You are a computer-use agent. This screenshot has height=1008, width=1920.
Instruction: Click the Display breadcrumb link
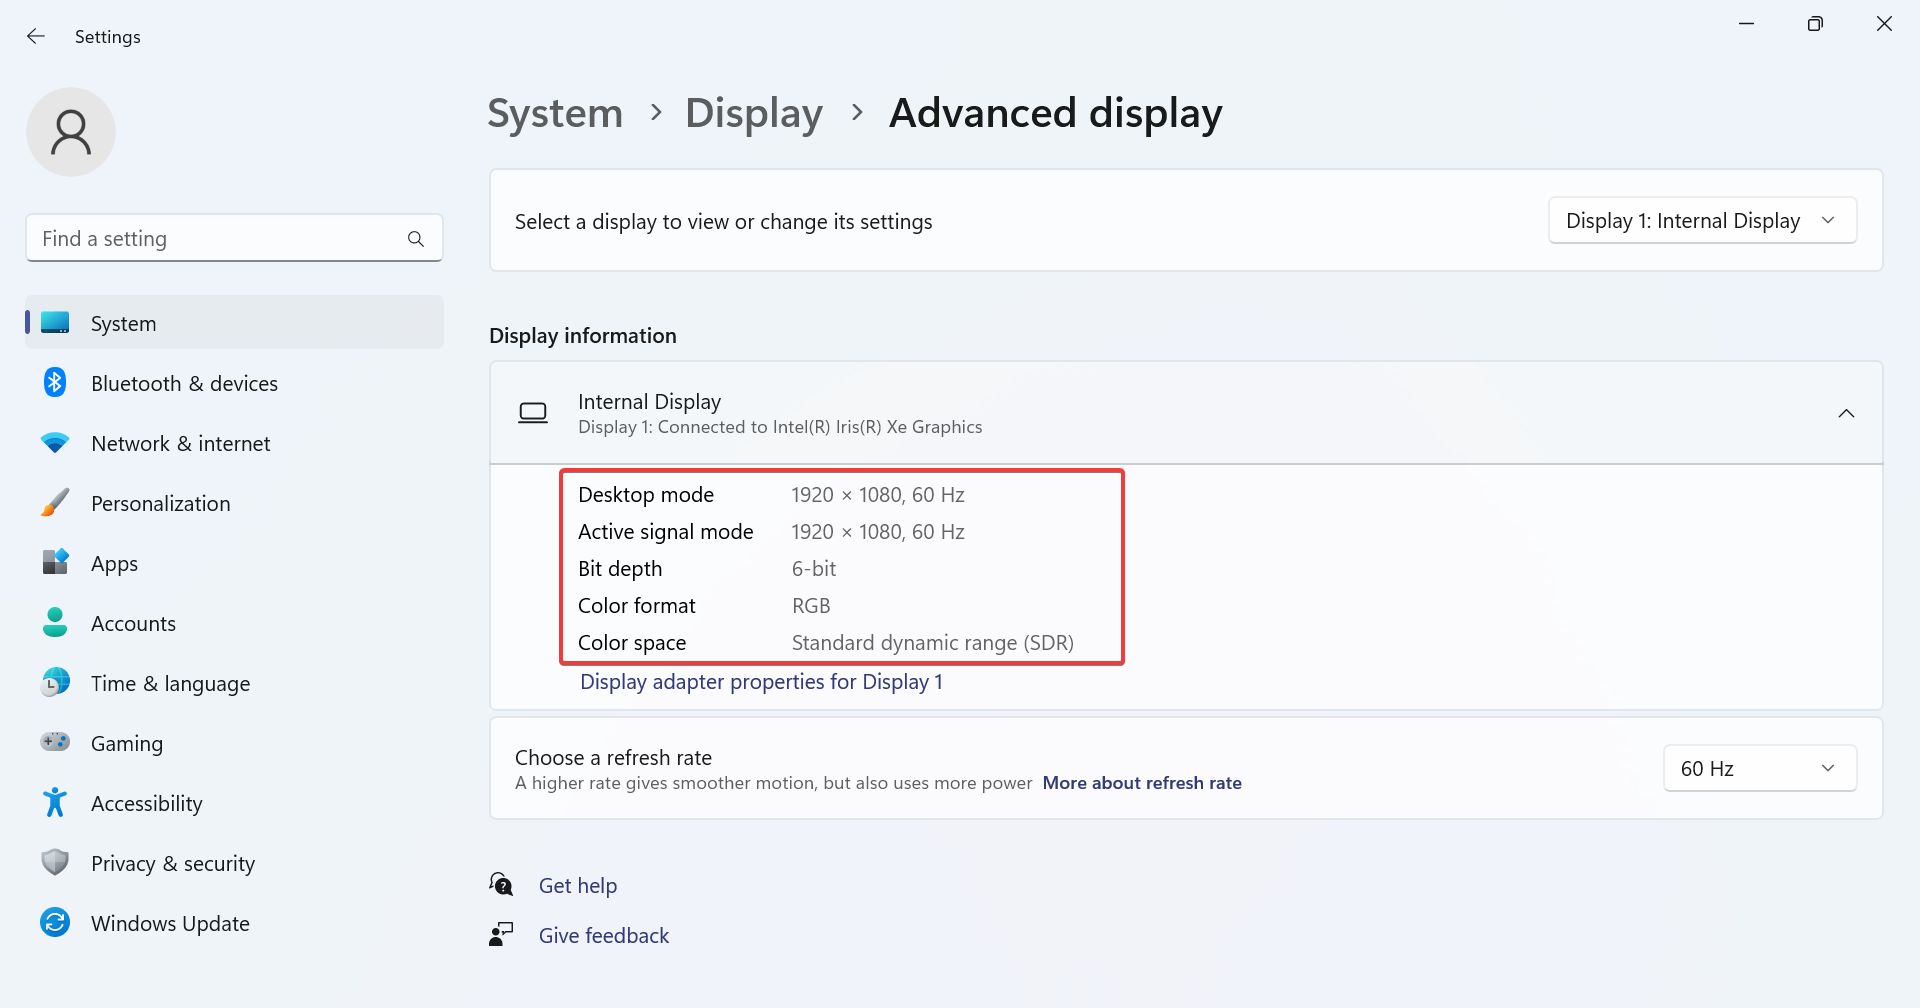[x=754, y=113]
